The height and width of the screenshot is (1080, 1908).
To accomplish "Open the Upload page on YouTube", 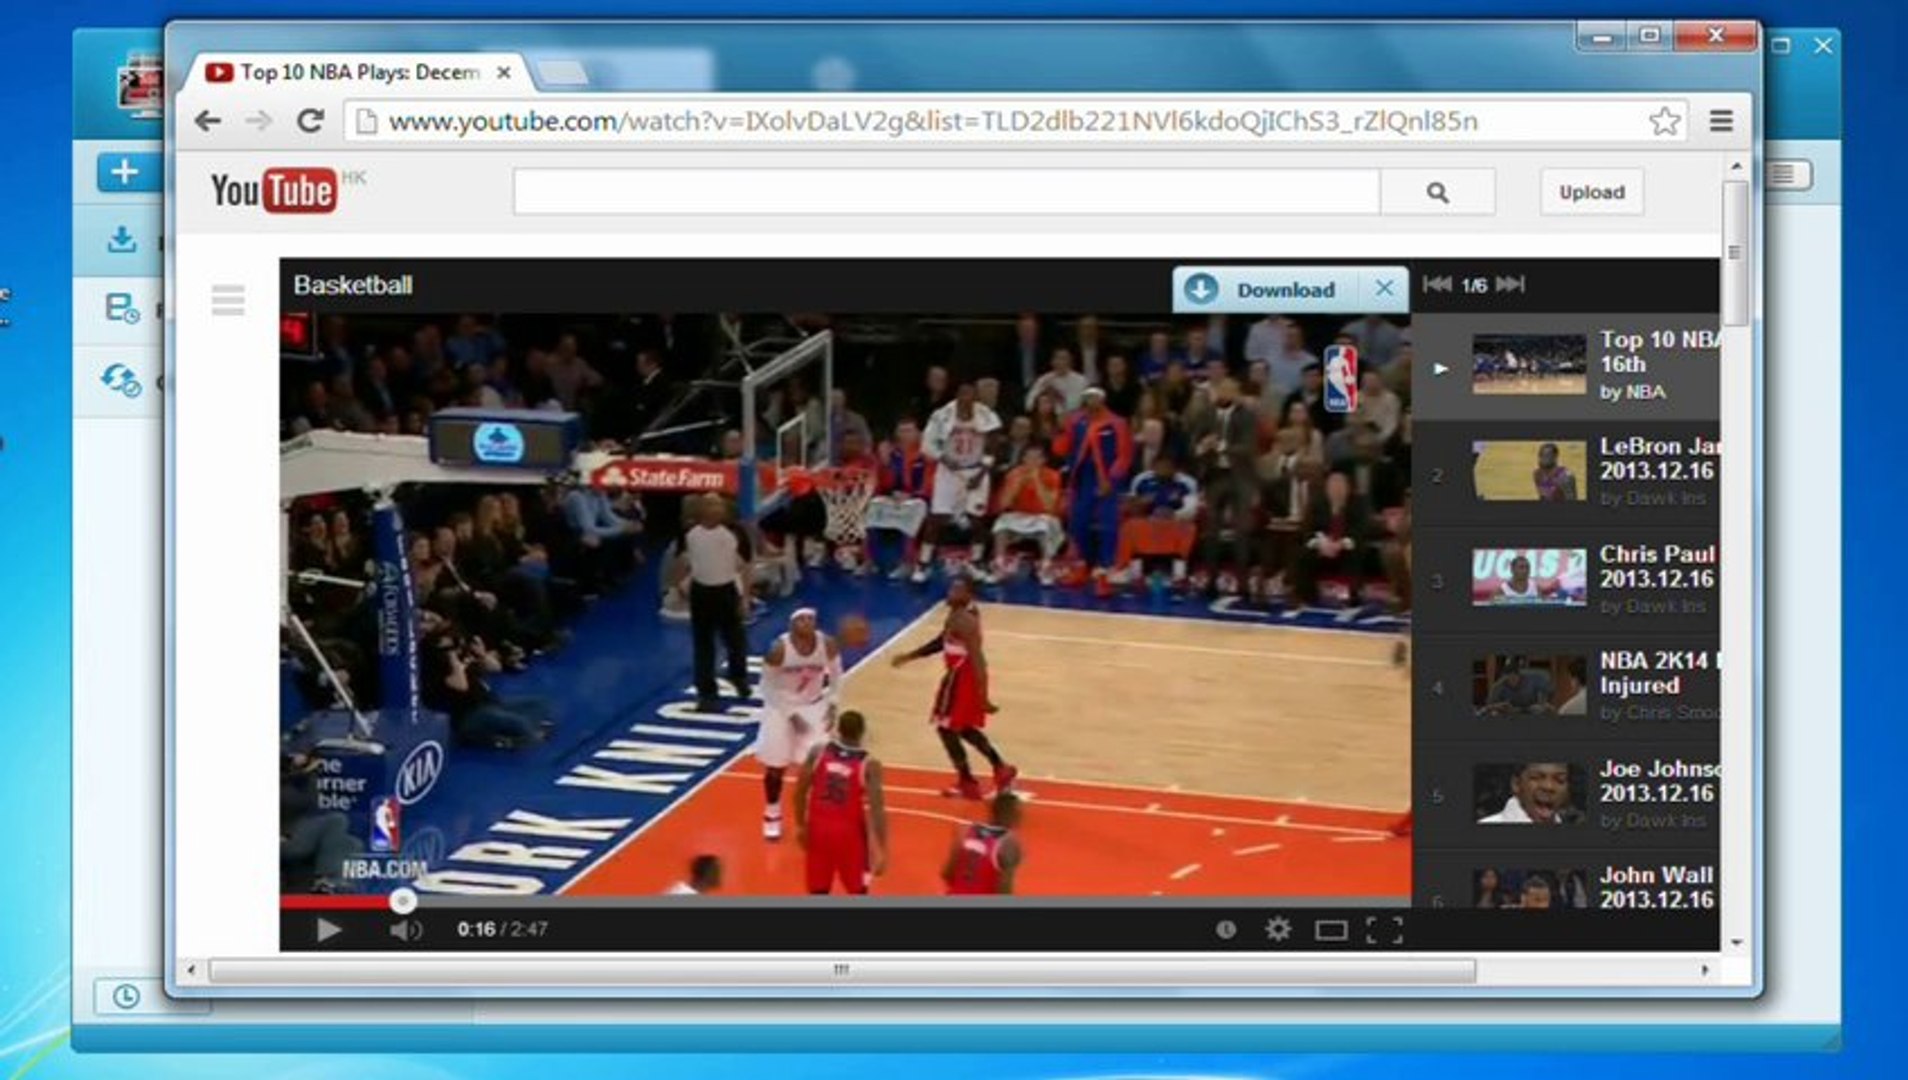I will 1590,192.
